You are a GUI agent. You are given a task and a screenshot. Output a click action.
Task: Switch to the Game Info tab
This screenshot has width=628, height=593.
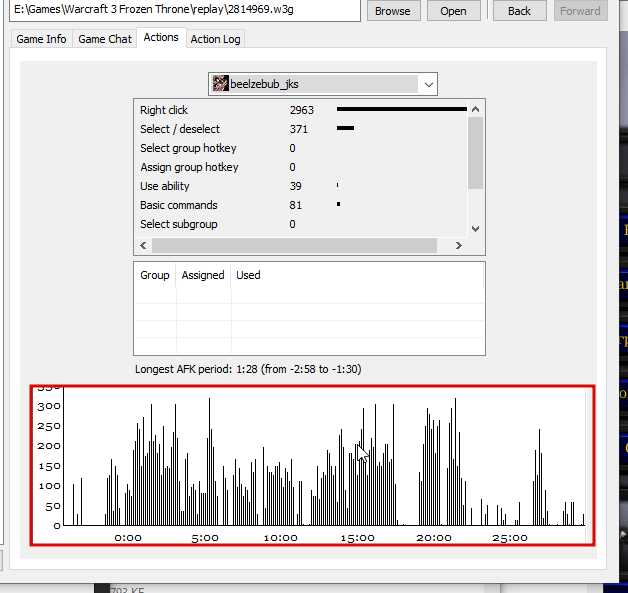tap(41, 39)
